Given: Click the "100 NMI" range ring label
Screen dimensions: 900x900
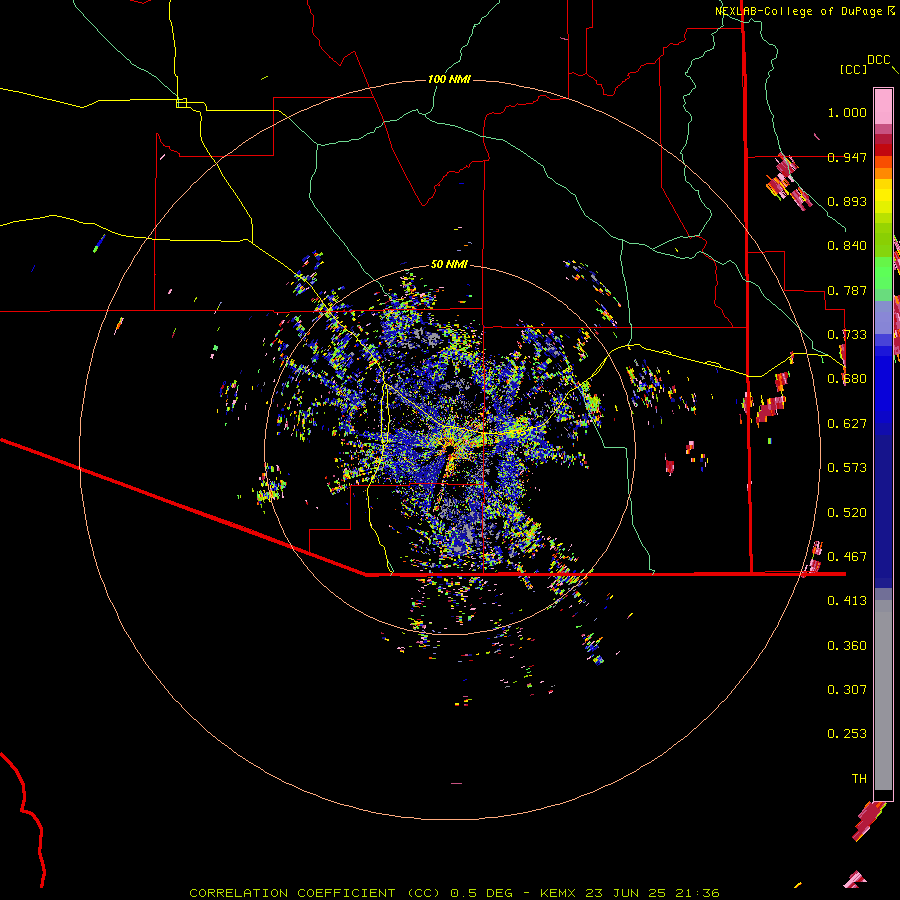Looking at the screenshot, I should (x=449, y=79).
